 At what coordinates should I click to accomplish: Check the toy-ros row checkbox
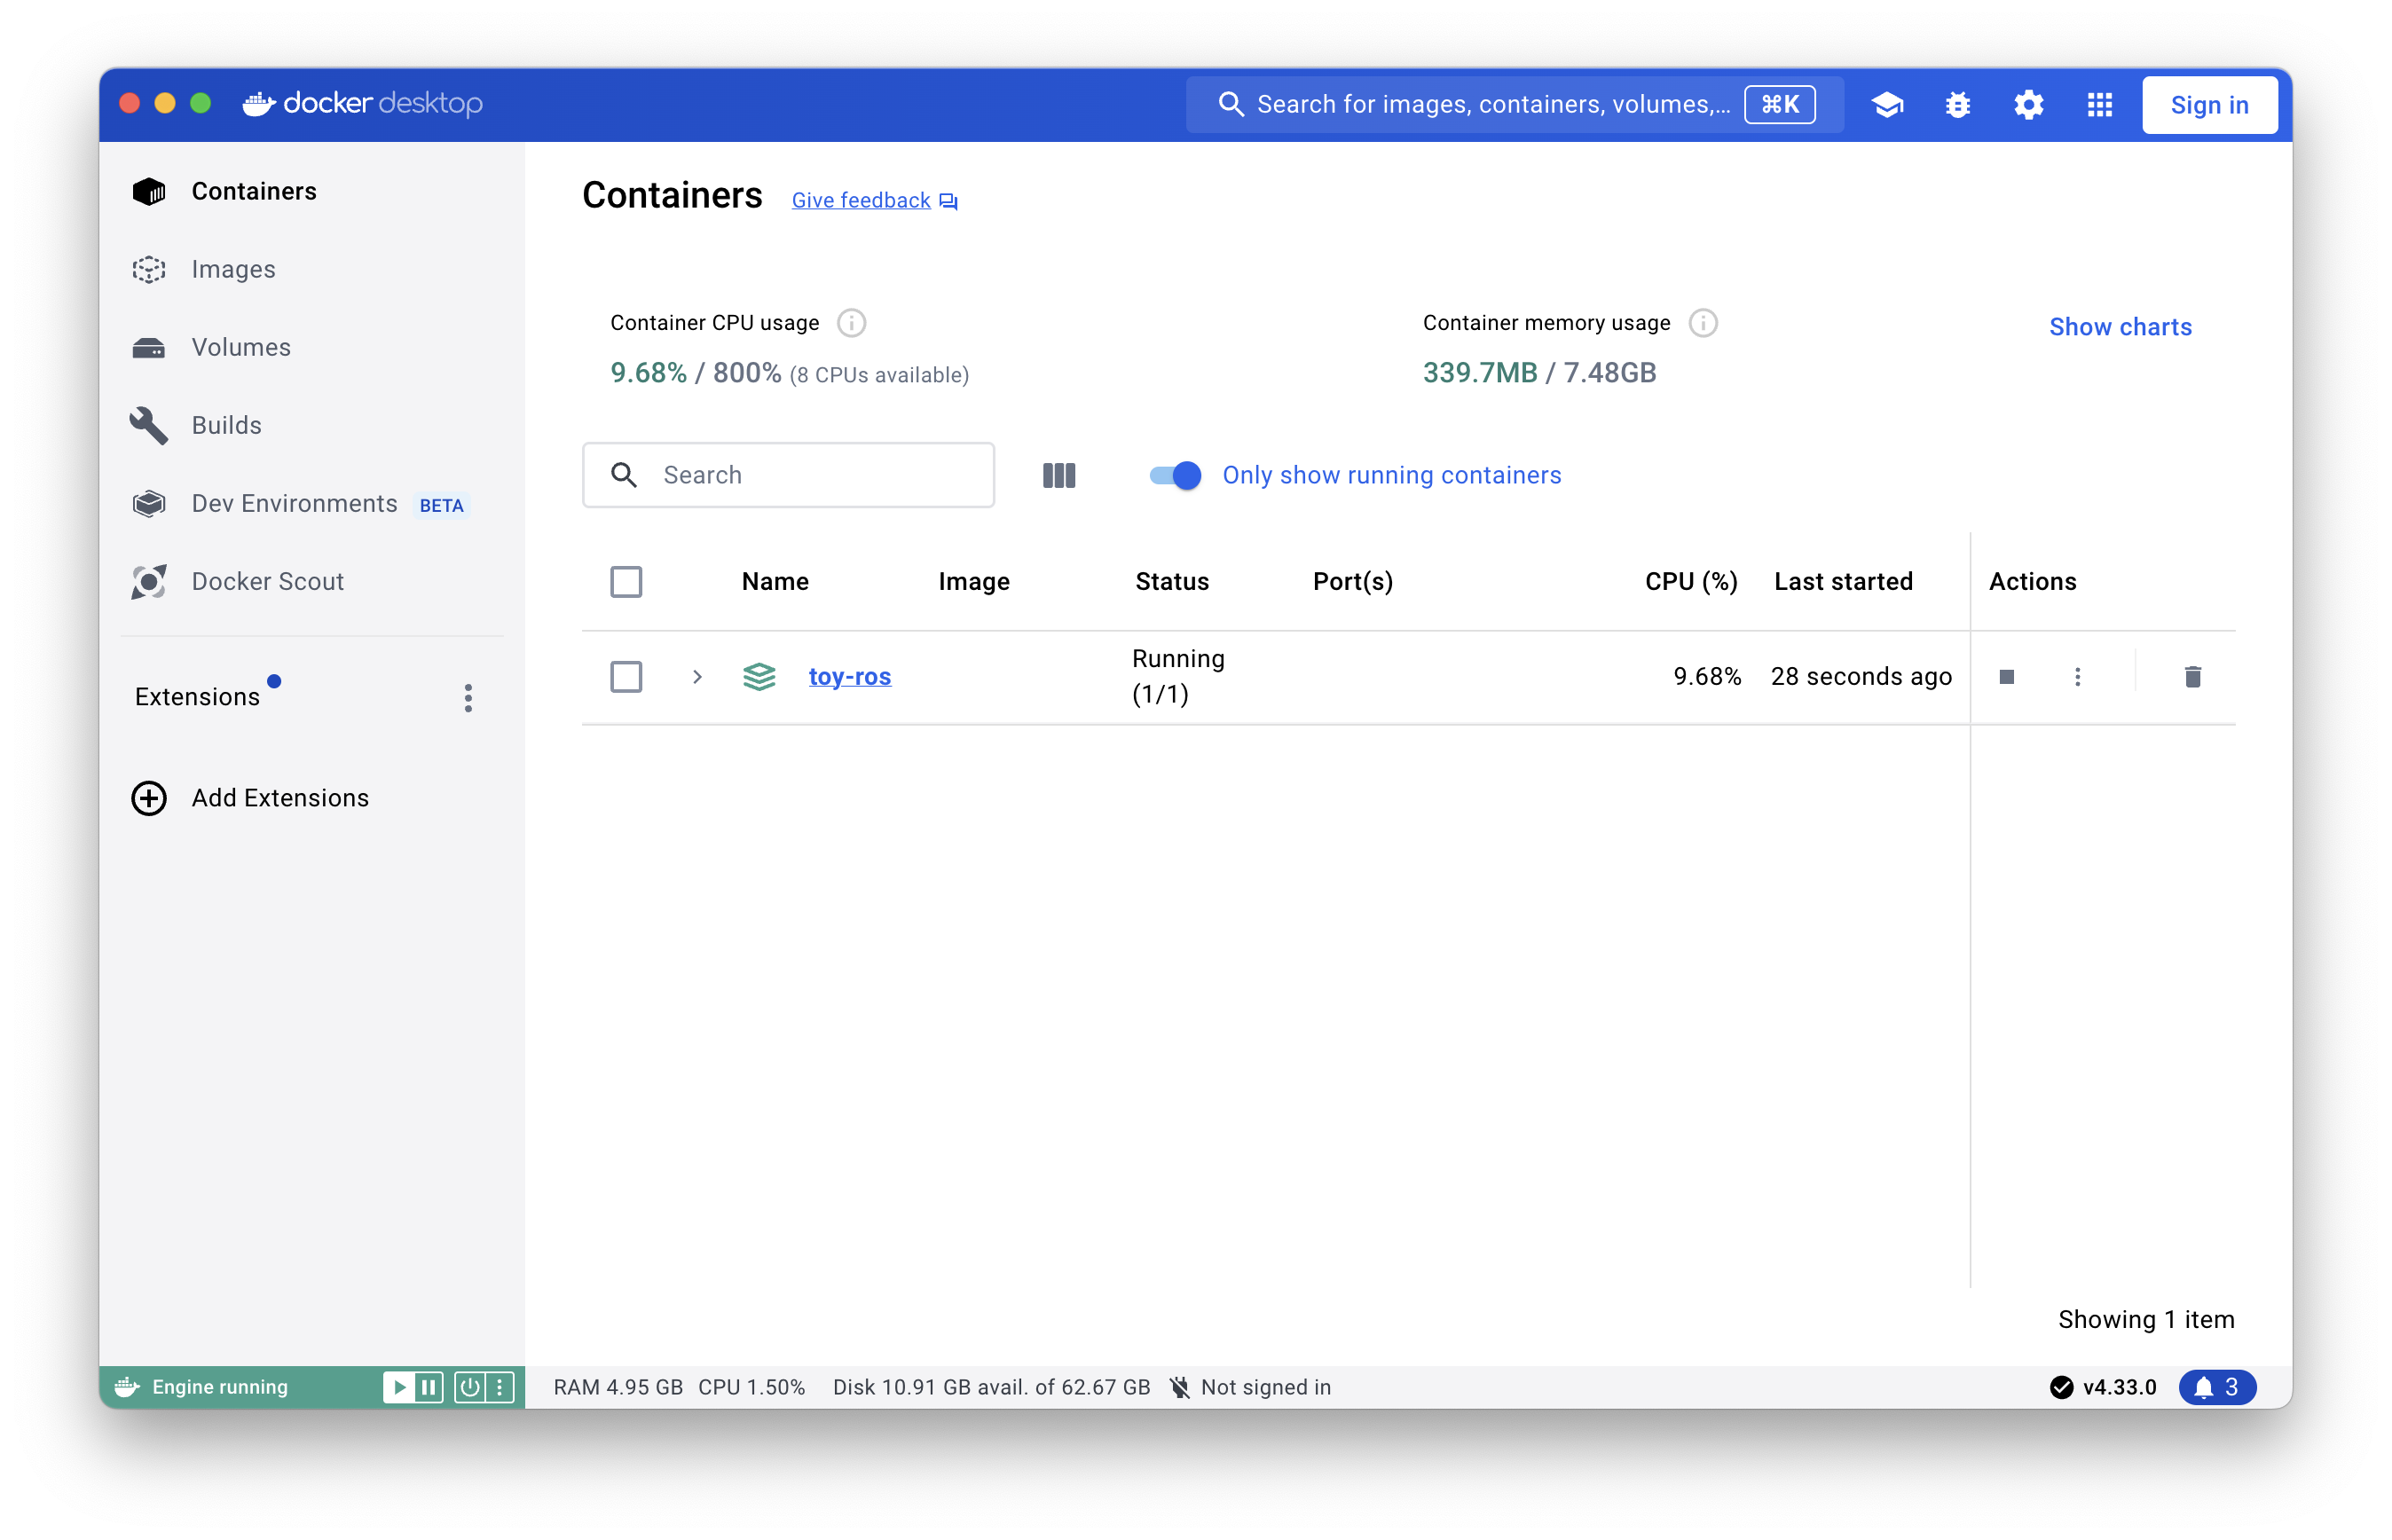[626, 677]
